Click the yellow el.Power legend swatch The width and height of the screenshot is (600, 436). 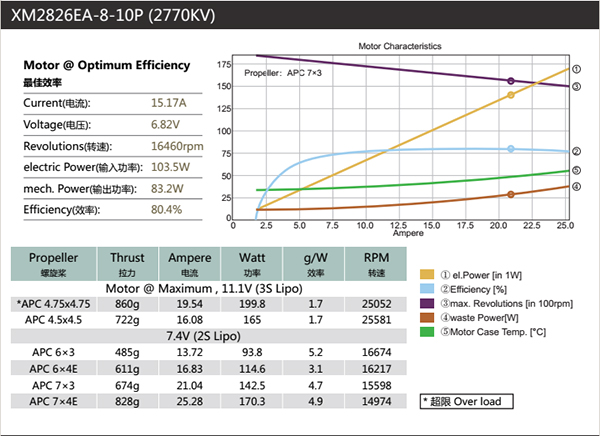[428, 274]
